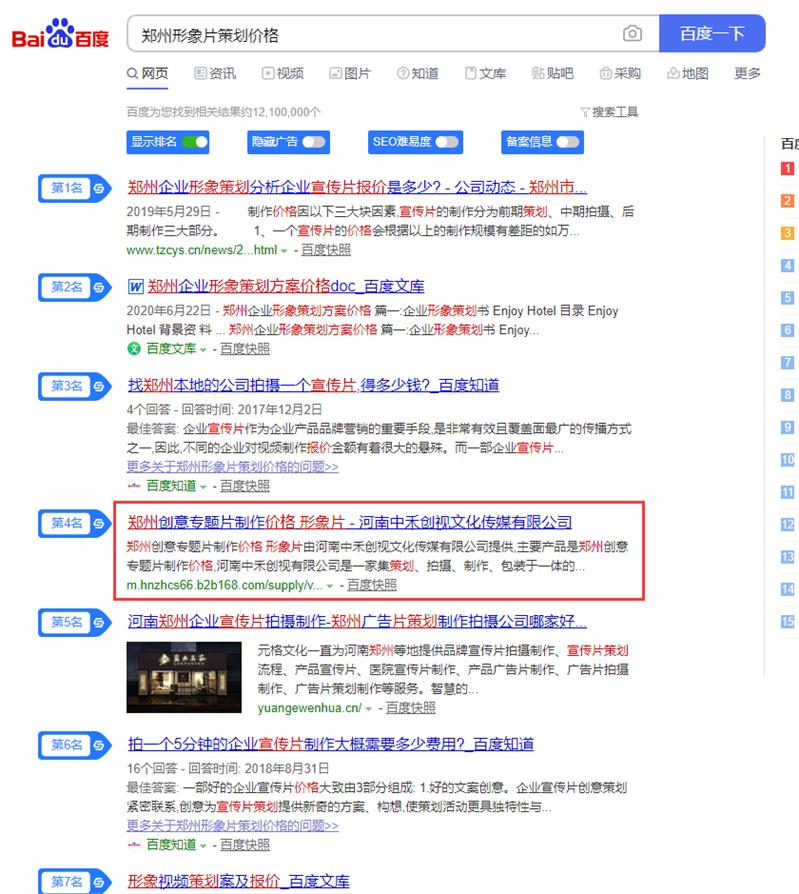
Task: Switch to the 视频 tab
Action: (x=283, y=74)
